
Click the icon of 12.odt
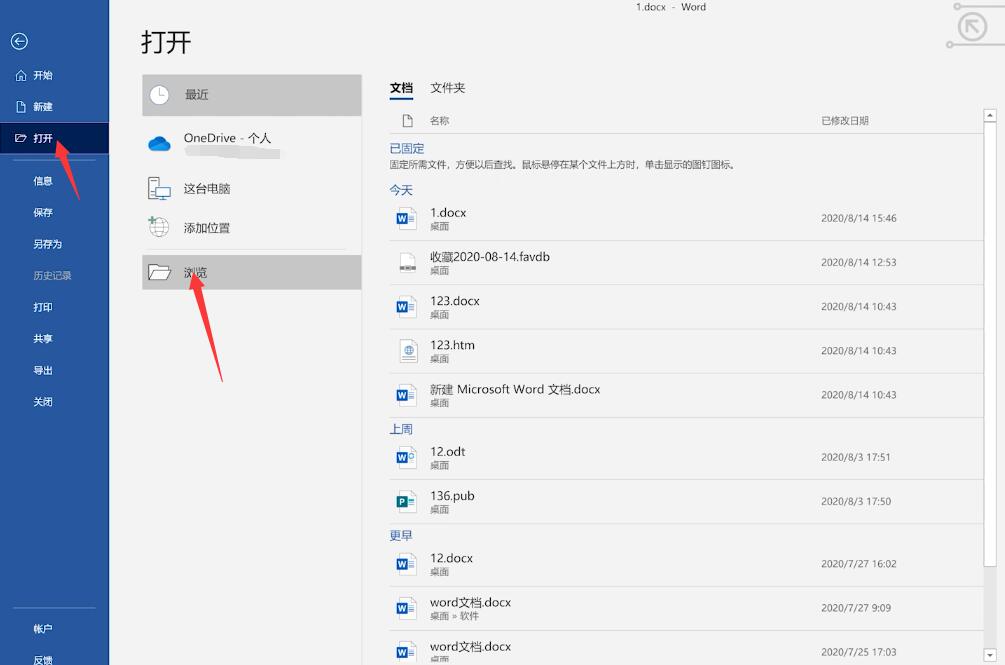[x=406, y=457]
